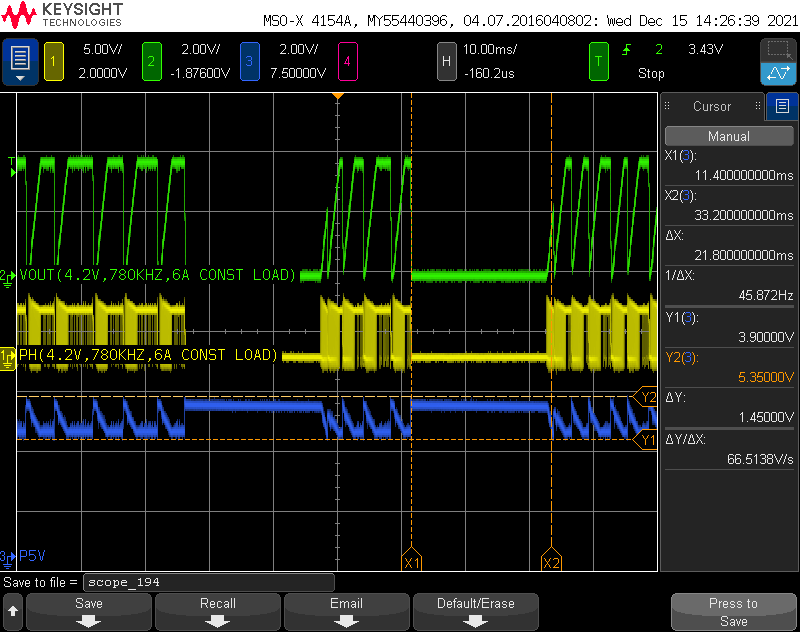Image resolution: width=800 pixels, height=632 pixels.
Task: Click the P5V channel 3 label
Action: click(x=32, y=555)
